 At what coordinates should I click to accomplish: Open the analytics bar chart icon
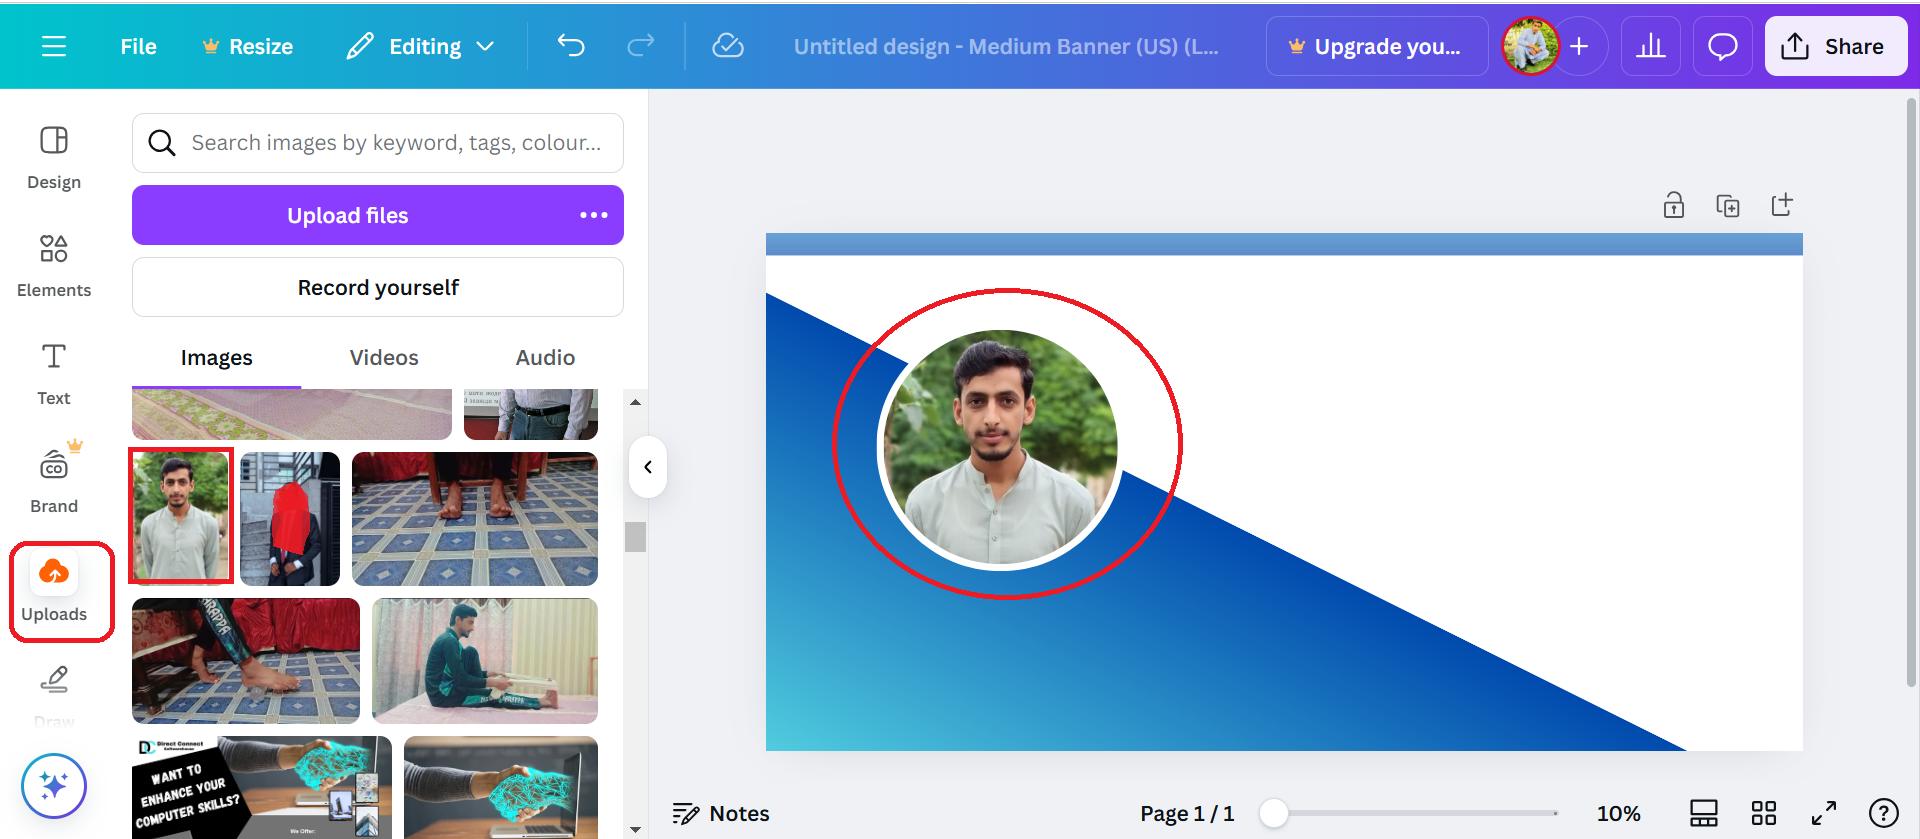[1651, 46]
